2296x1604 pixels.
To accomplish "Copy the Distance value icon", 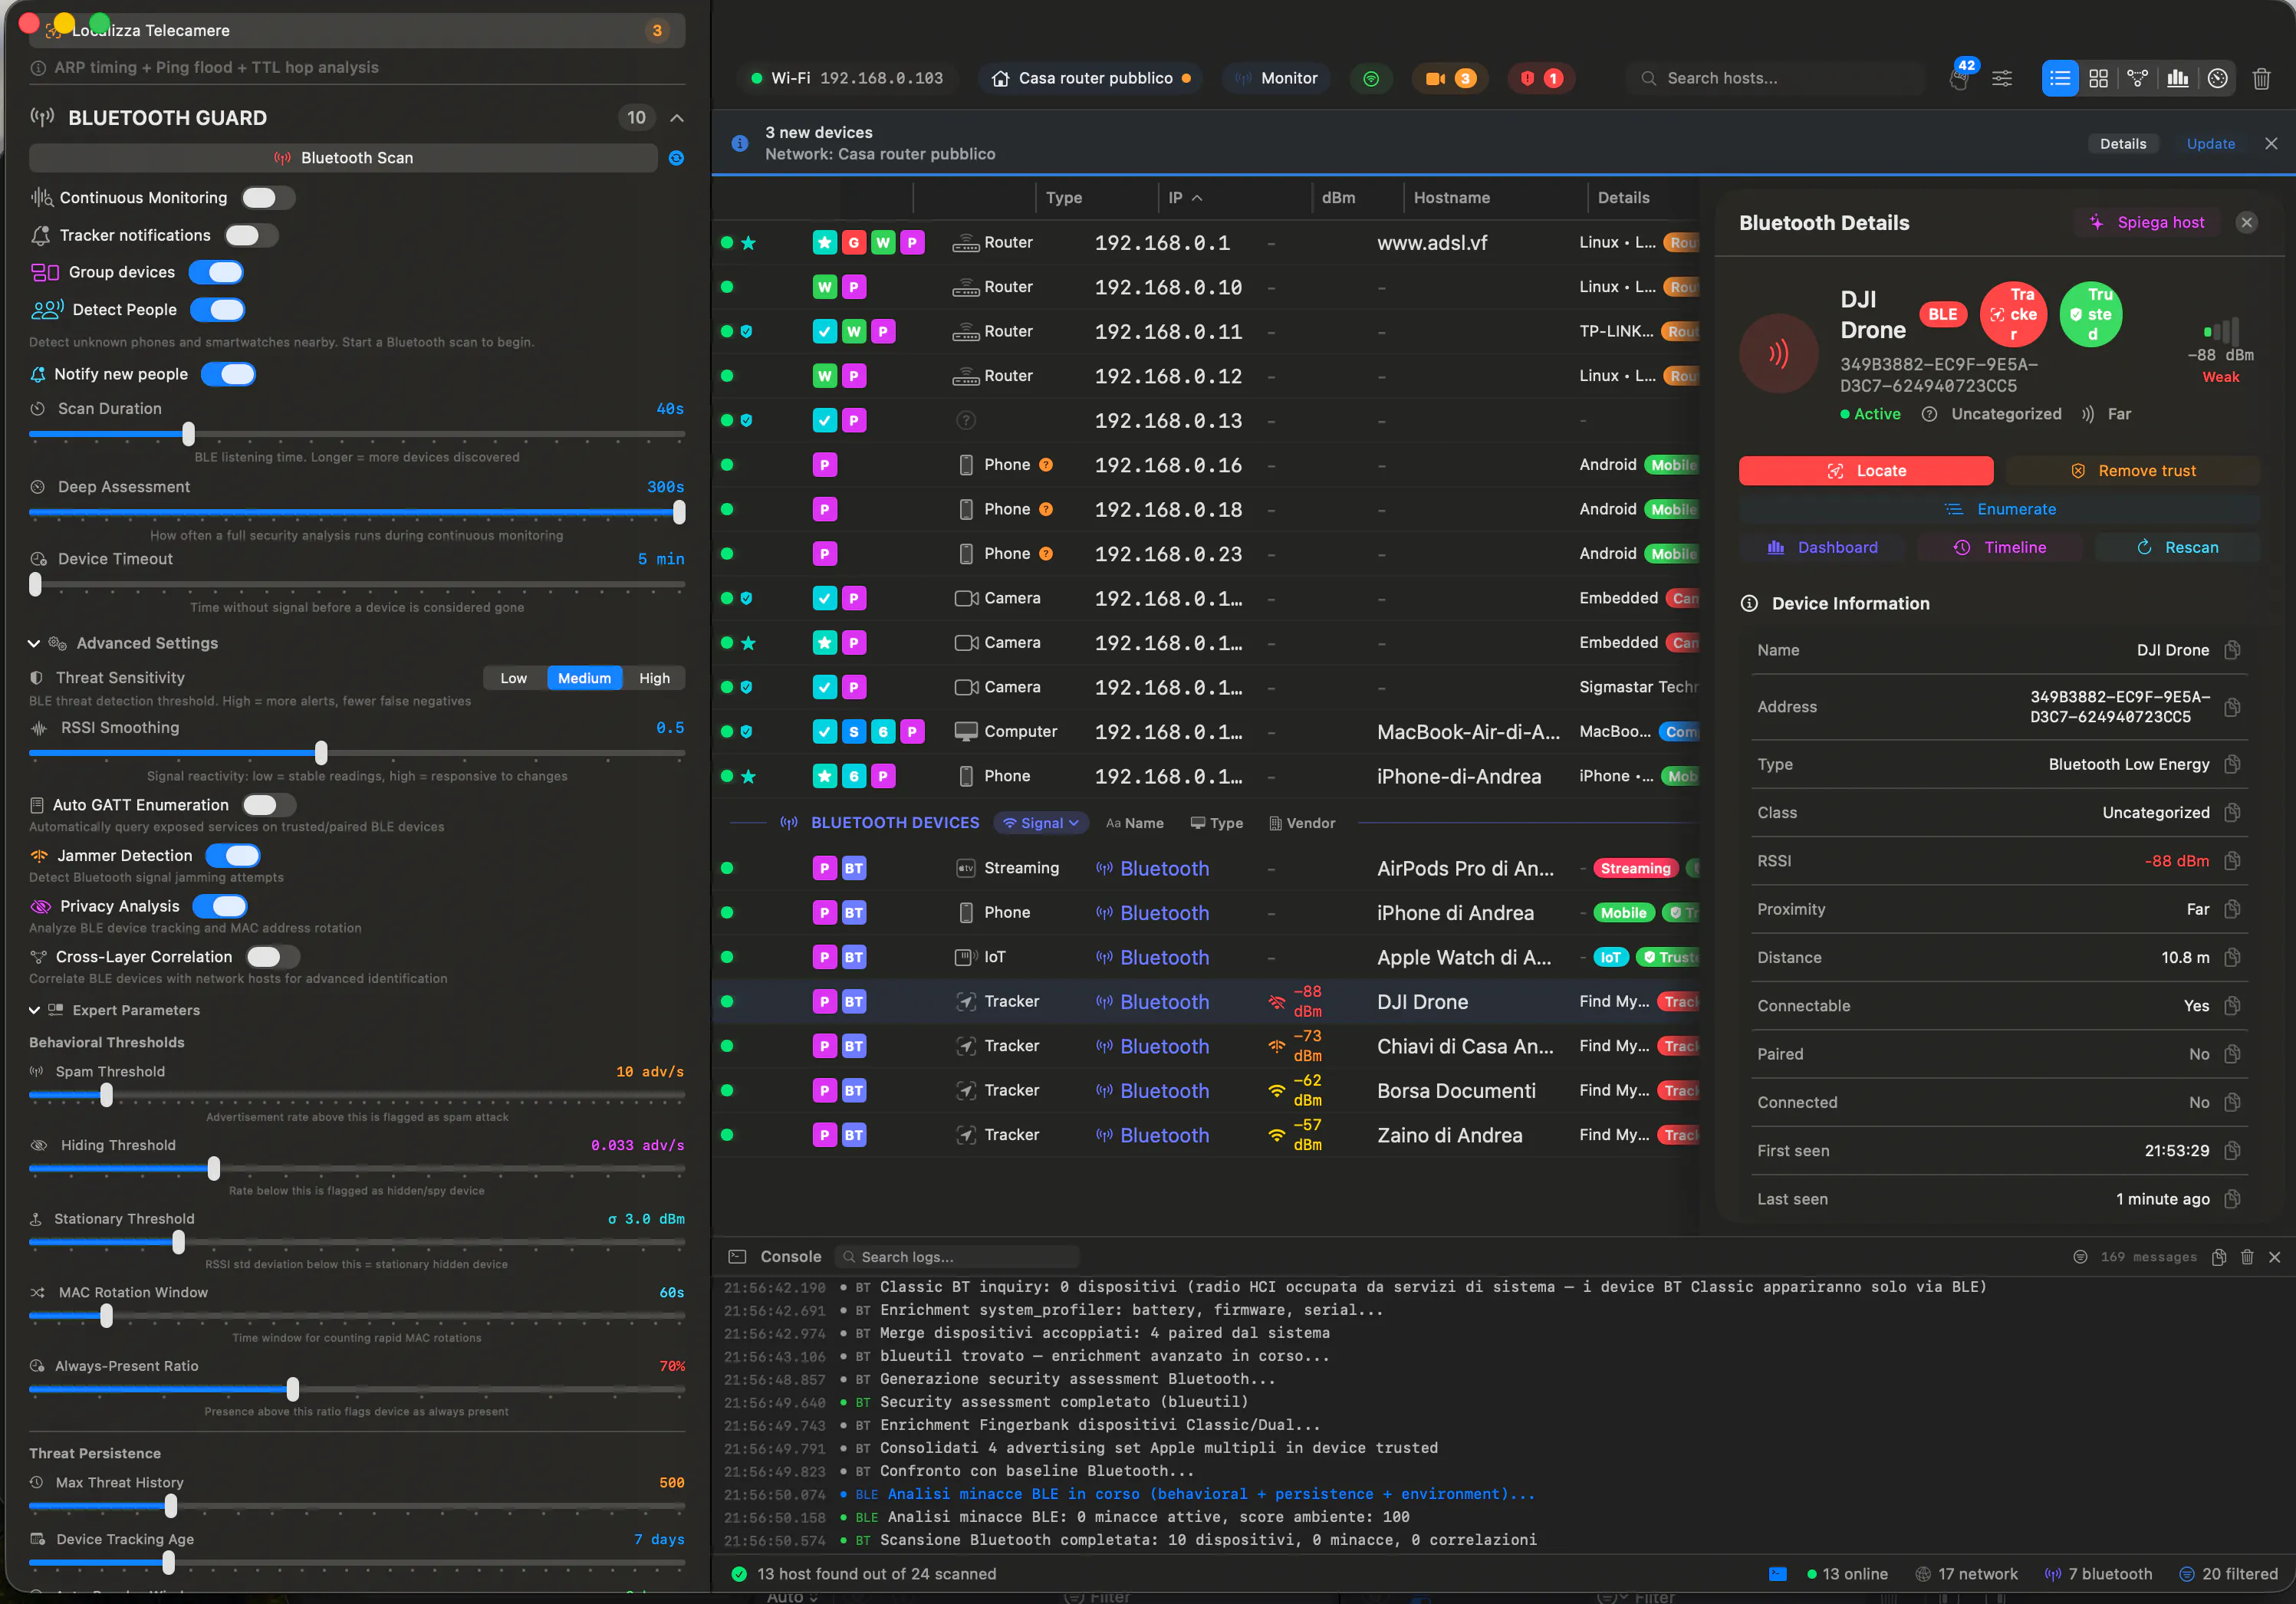I will pos(2231,957).
